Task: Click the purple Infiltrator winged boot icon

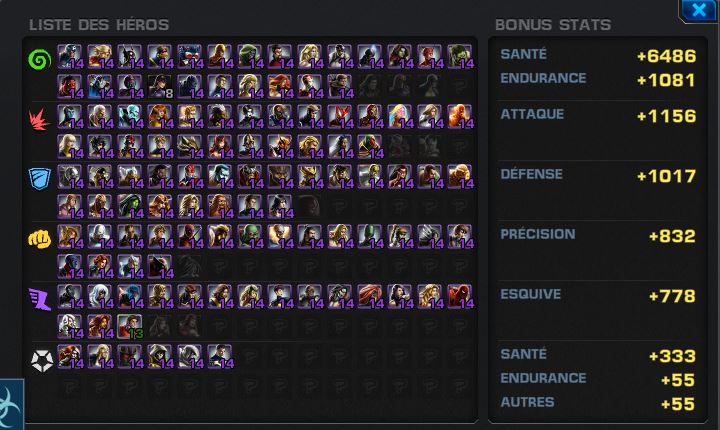Action: point(39,299)
